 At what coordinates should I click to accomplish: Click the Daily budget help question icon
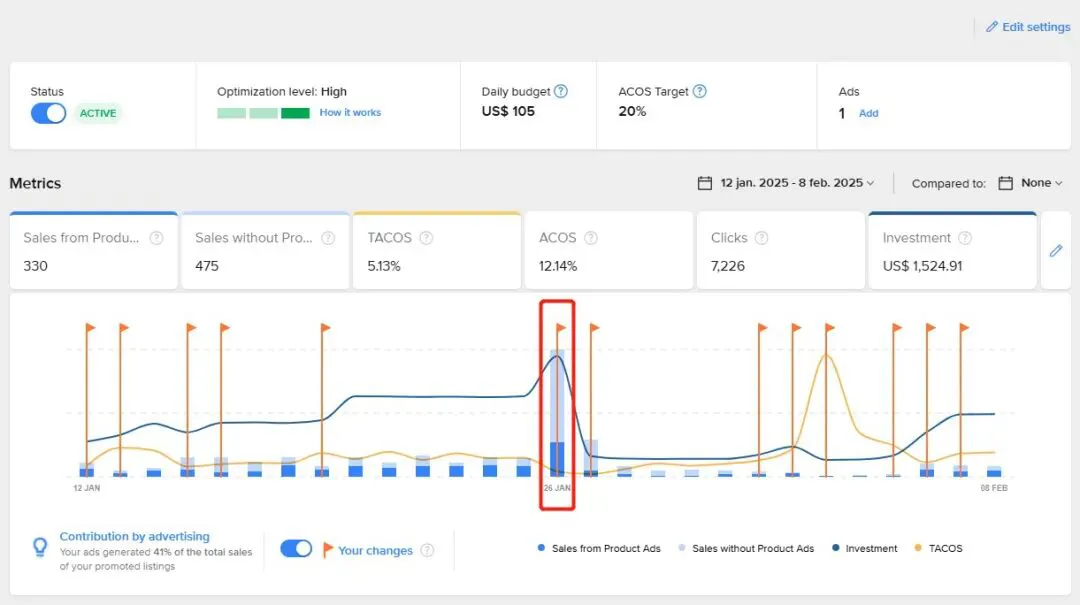tap(561, 91)
